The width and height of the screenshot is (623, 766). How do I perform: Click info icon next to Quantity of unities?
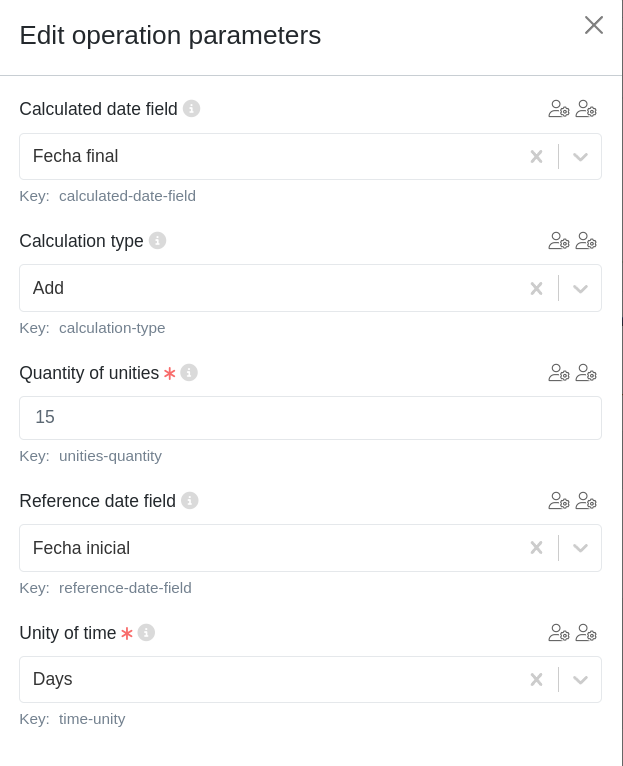tap(189, 373)
